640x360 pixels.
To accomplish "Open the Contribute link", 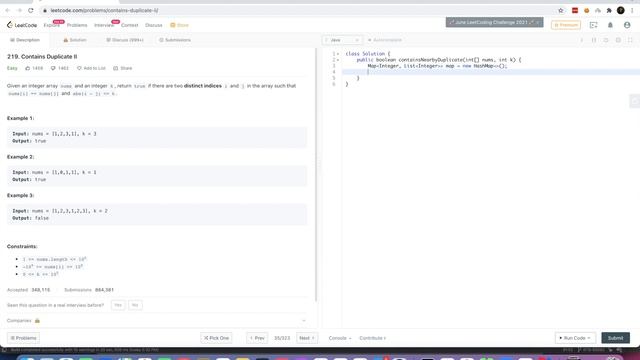I will pos(372,338).
